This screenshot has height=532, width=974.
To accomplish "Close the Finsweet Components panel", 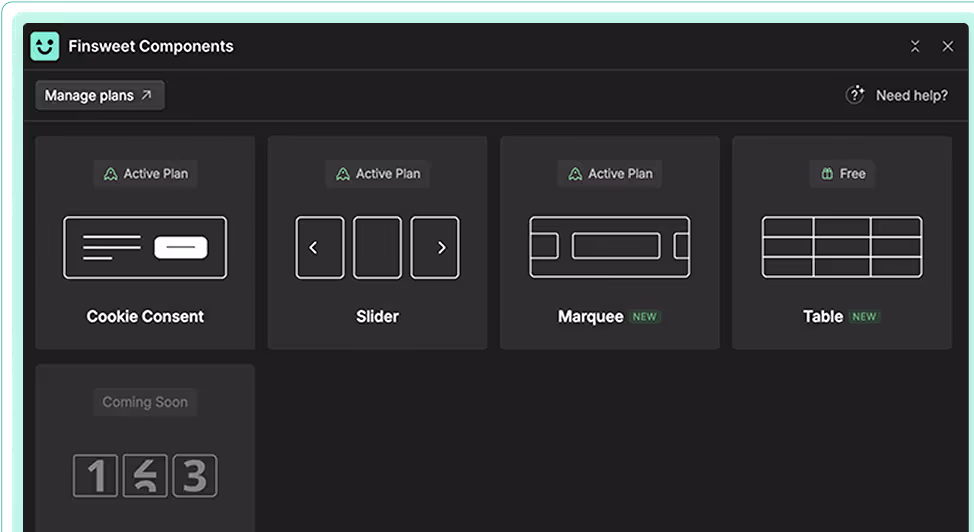I will (948, 47).
